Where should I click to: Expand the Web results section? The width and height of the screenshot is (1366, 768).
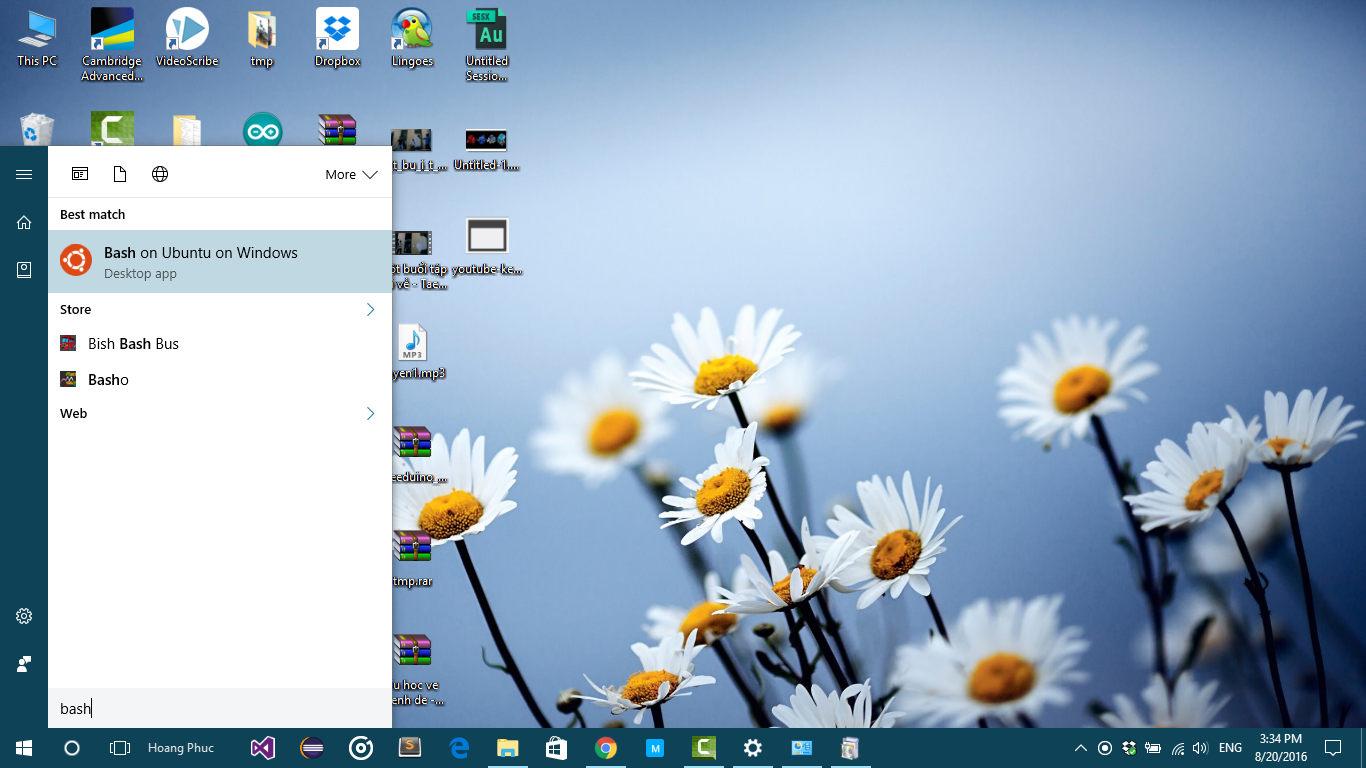pos(370,414)
